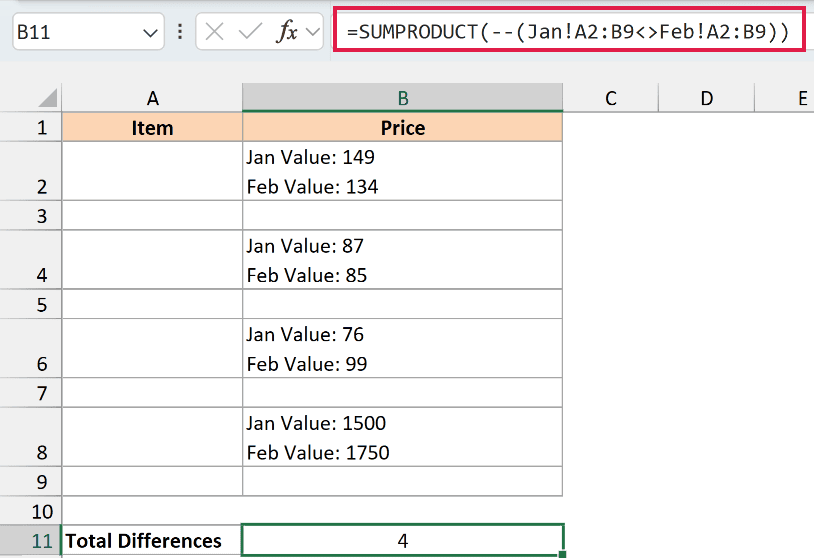The width and height of the screenshot is (814, 558).
Task: Select column B header
Action: pos(403,98)
